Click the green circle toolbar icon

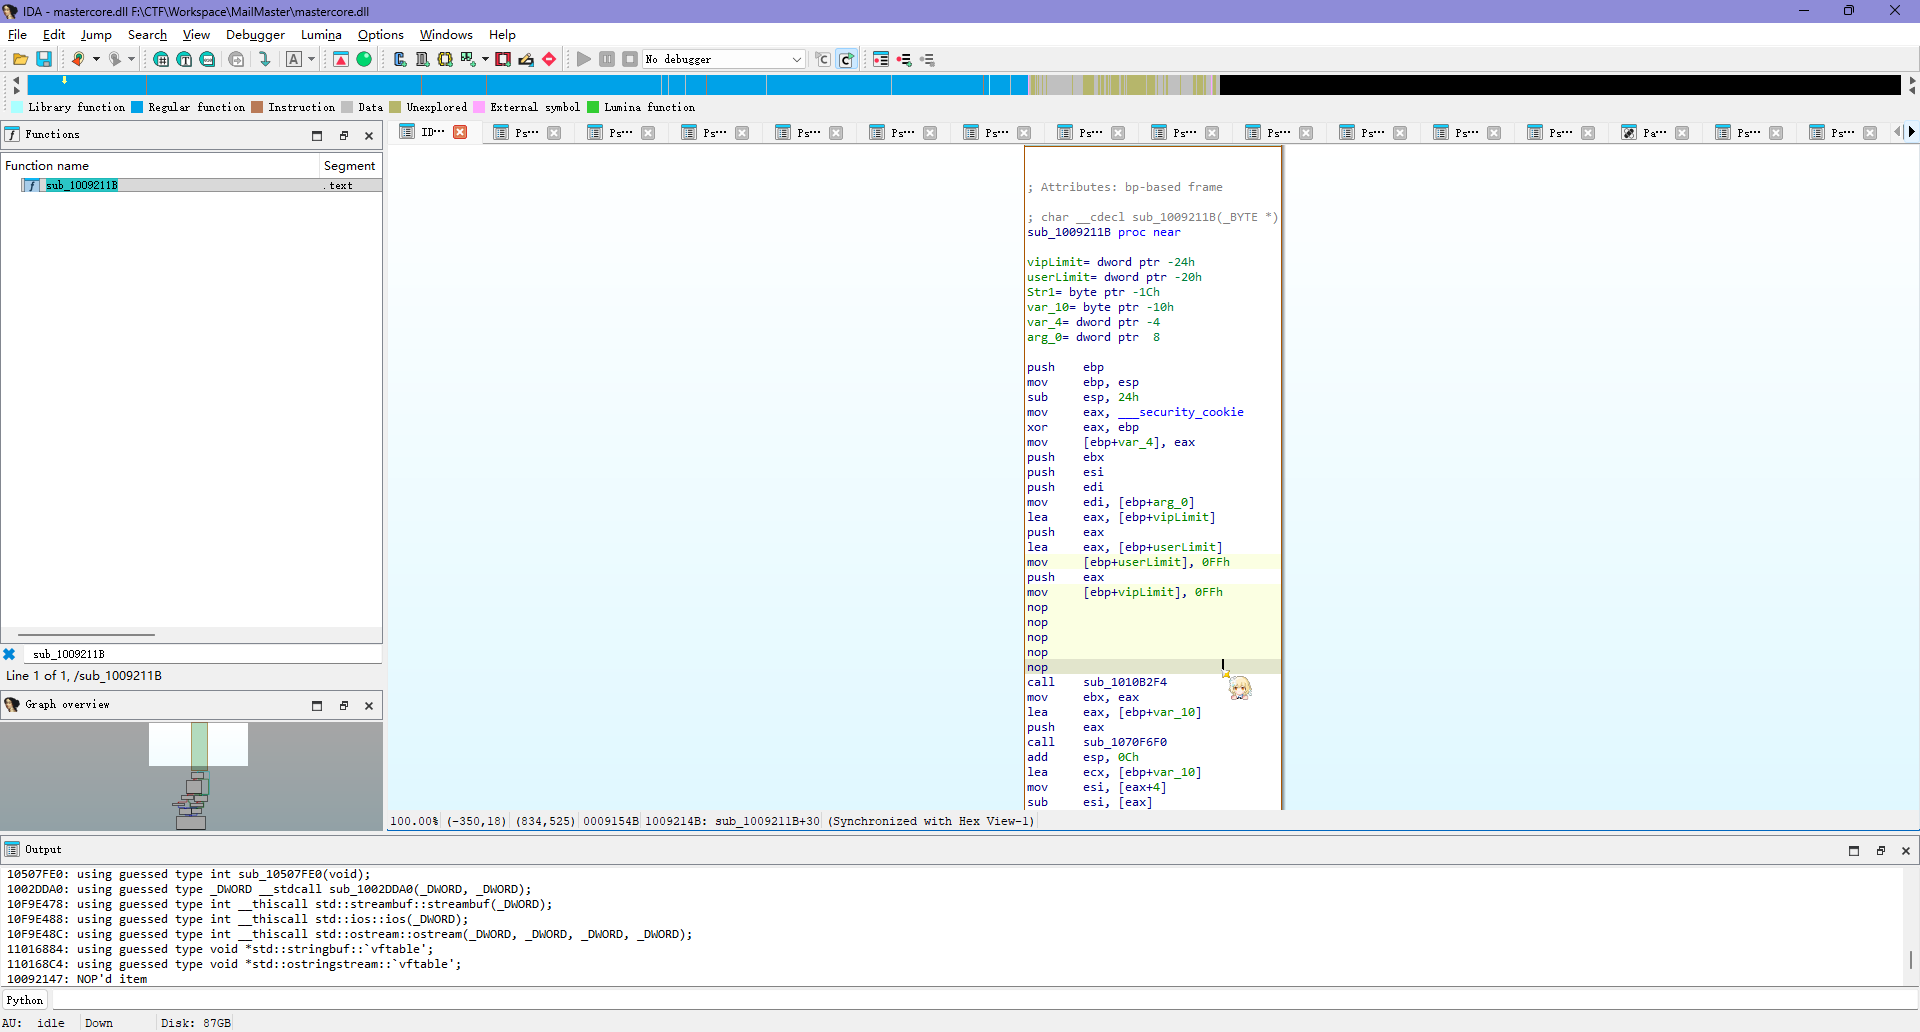click(364, 60)
